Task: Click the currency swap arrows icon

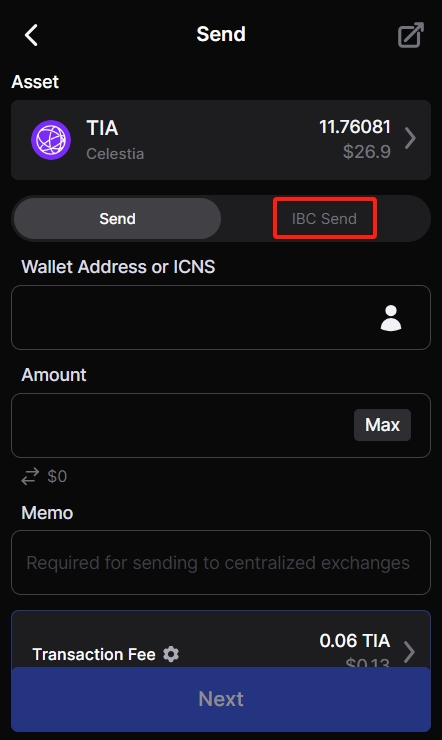Action: coord(30,476)
